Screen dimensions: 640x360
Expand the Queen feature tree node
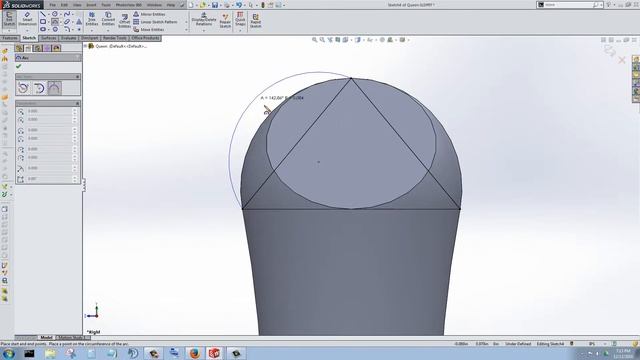[86, 46]
